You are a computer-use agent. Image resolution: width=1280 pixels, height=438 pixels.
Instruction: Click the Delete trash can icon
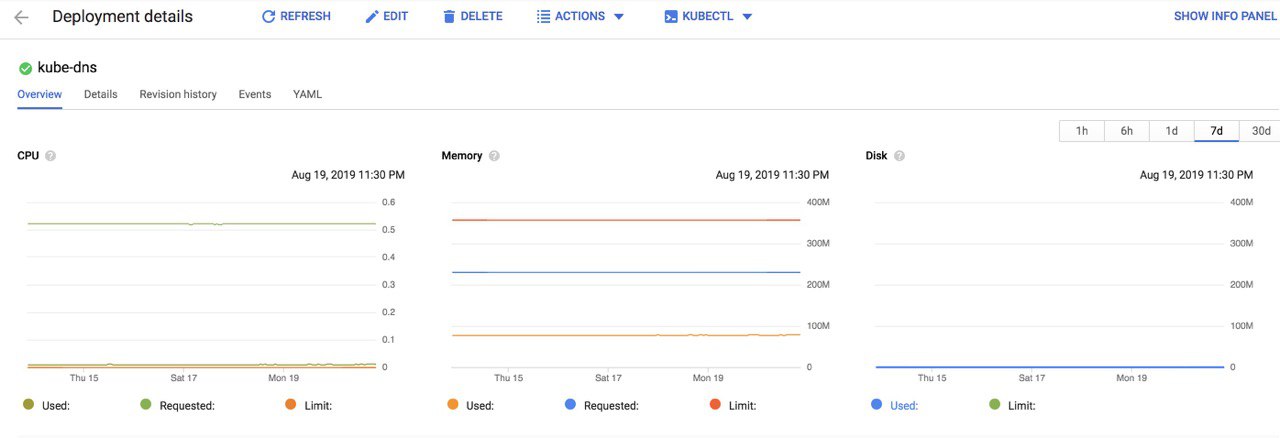click(x=449, y=17)
